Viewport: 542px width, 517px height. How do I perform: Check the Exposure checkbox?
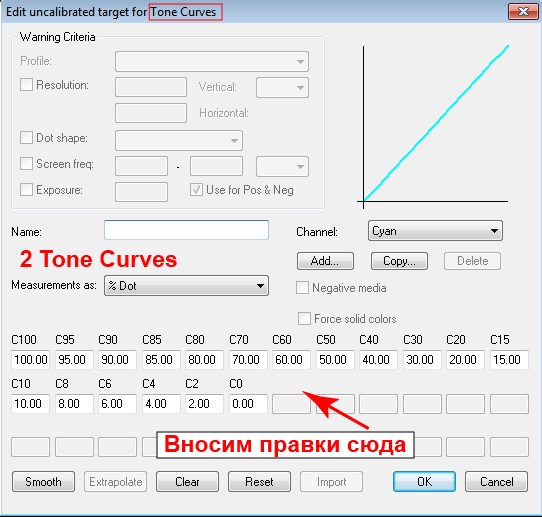26,189
